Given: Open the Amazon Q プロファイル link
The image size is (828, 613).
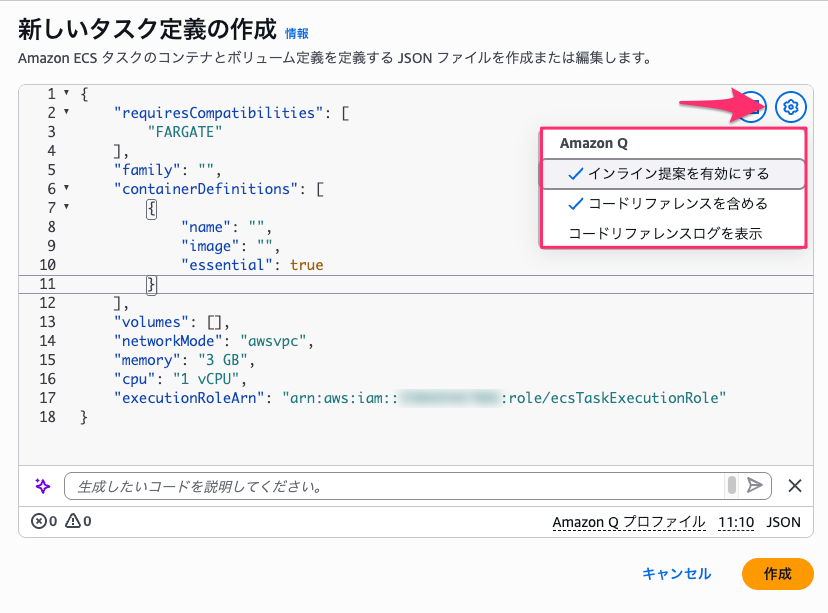Looking at the screenshot, I should 628,522.
